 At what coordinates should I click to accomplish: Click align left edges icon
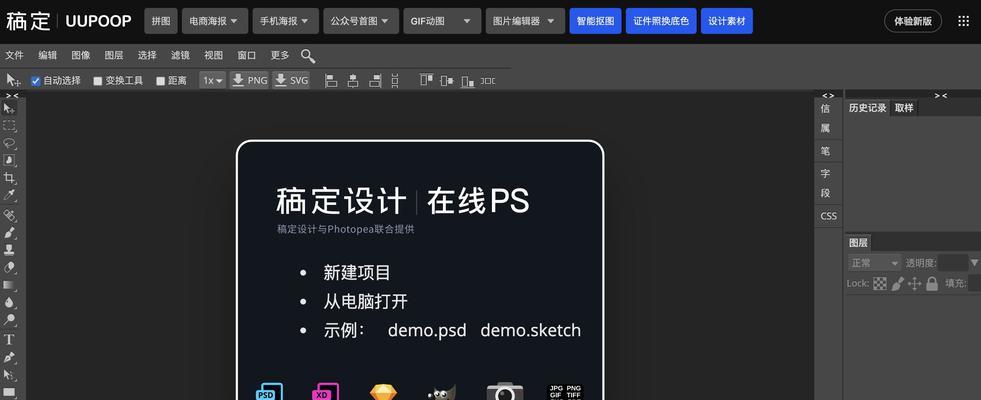[331, 80]
